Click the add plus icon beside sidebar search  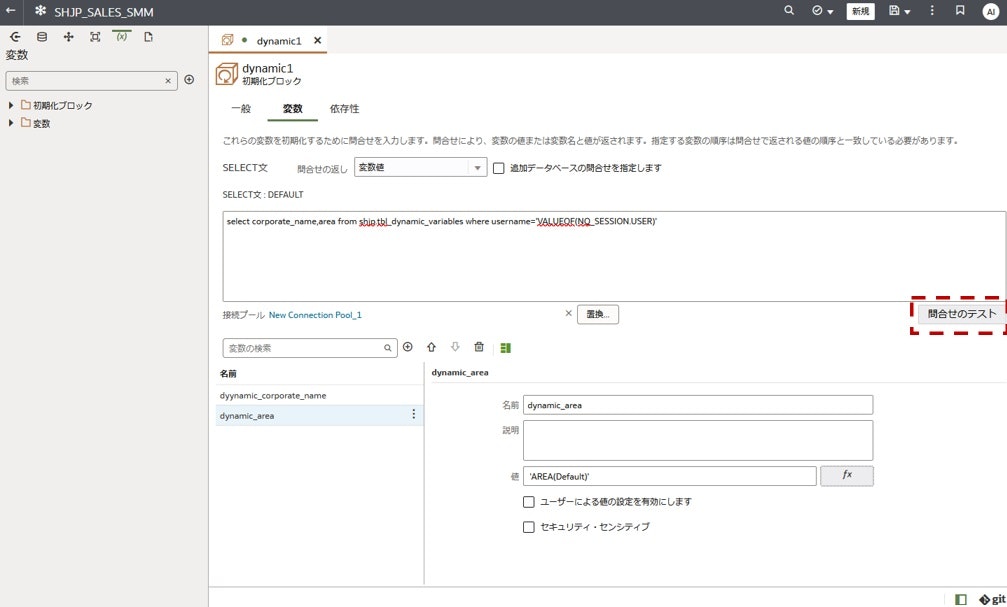coord(189,80)
